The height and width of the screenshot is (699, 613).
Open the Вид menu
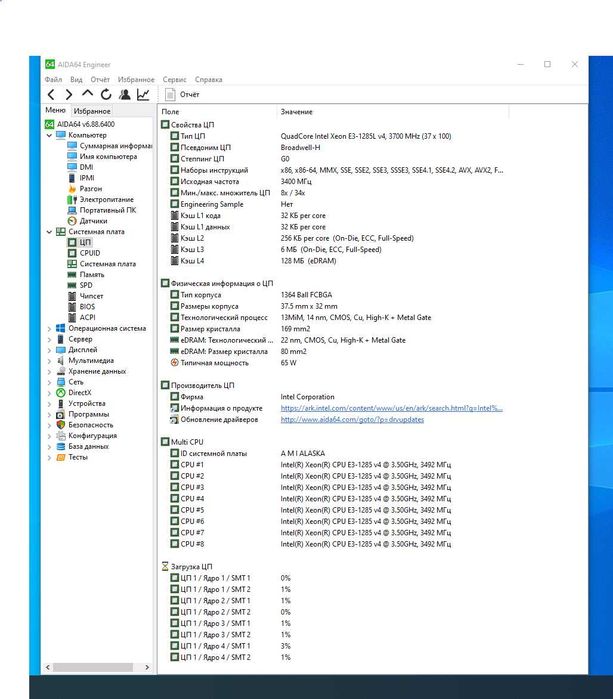[x=76, y=79]
